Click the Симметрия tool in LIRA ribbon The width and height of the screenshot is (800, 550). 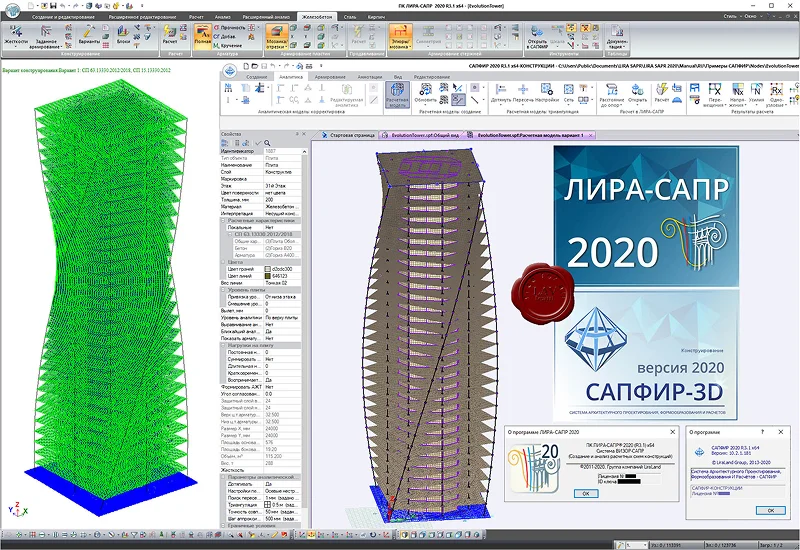pos(428,36)
